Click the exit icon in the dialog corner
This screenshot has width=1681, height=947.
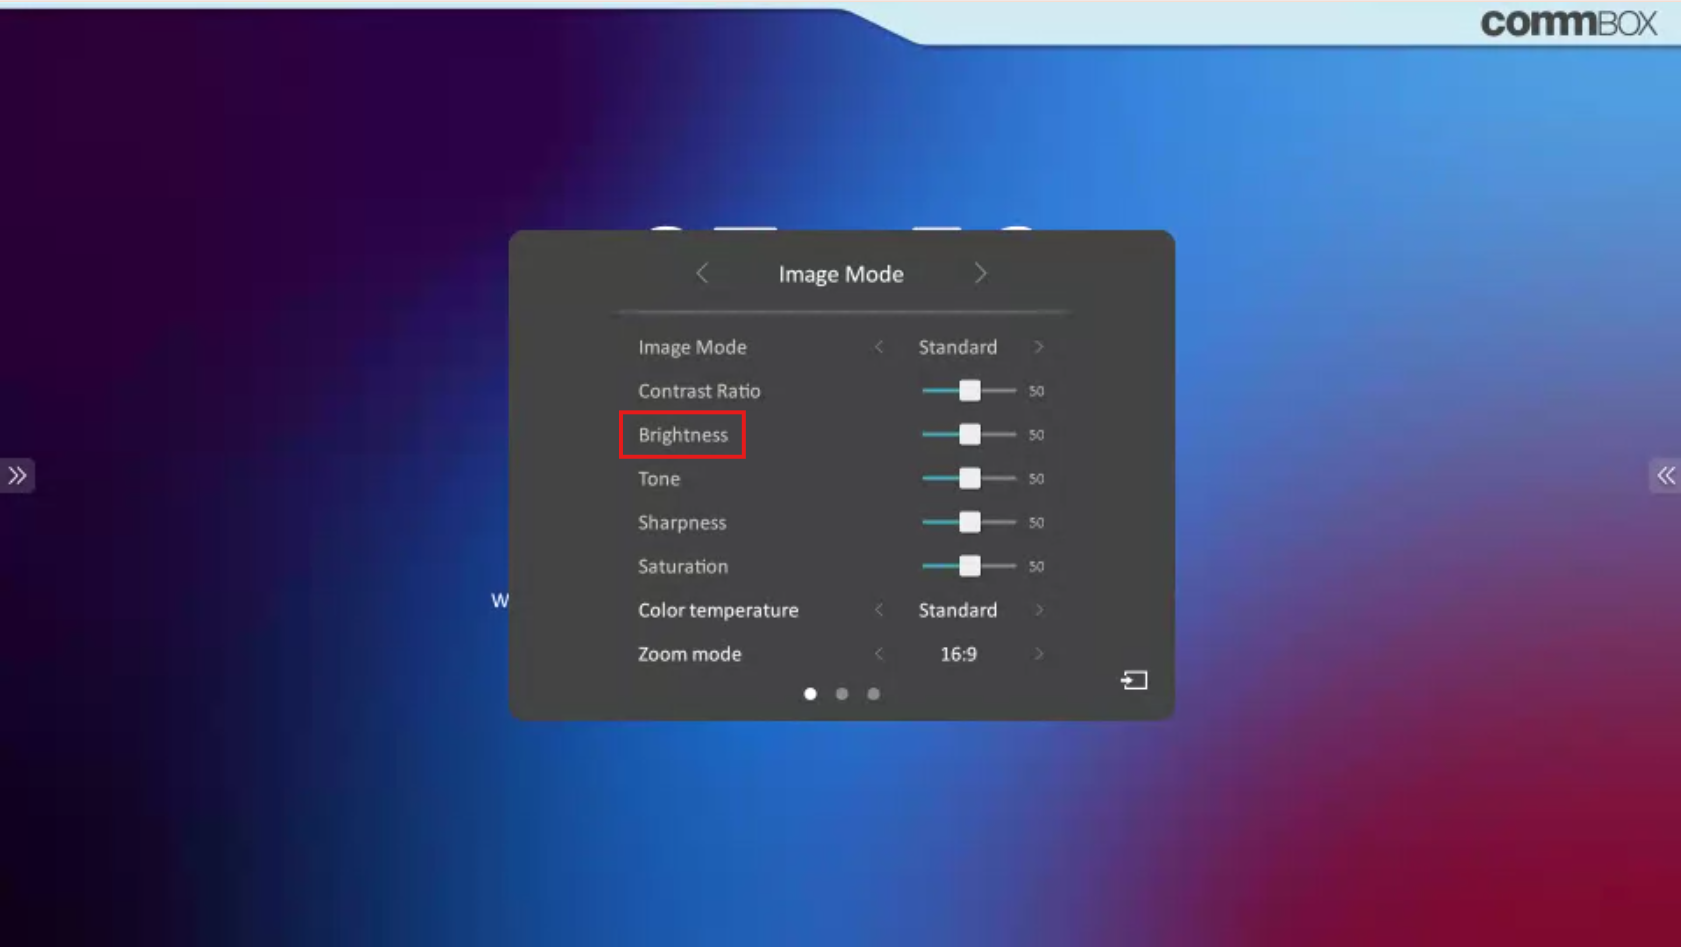coord(1134,680)
